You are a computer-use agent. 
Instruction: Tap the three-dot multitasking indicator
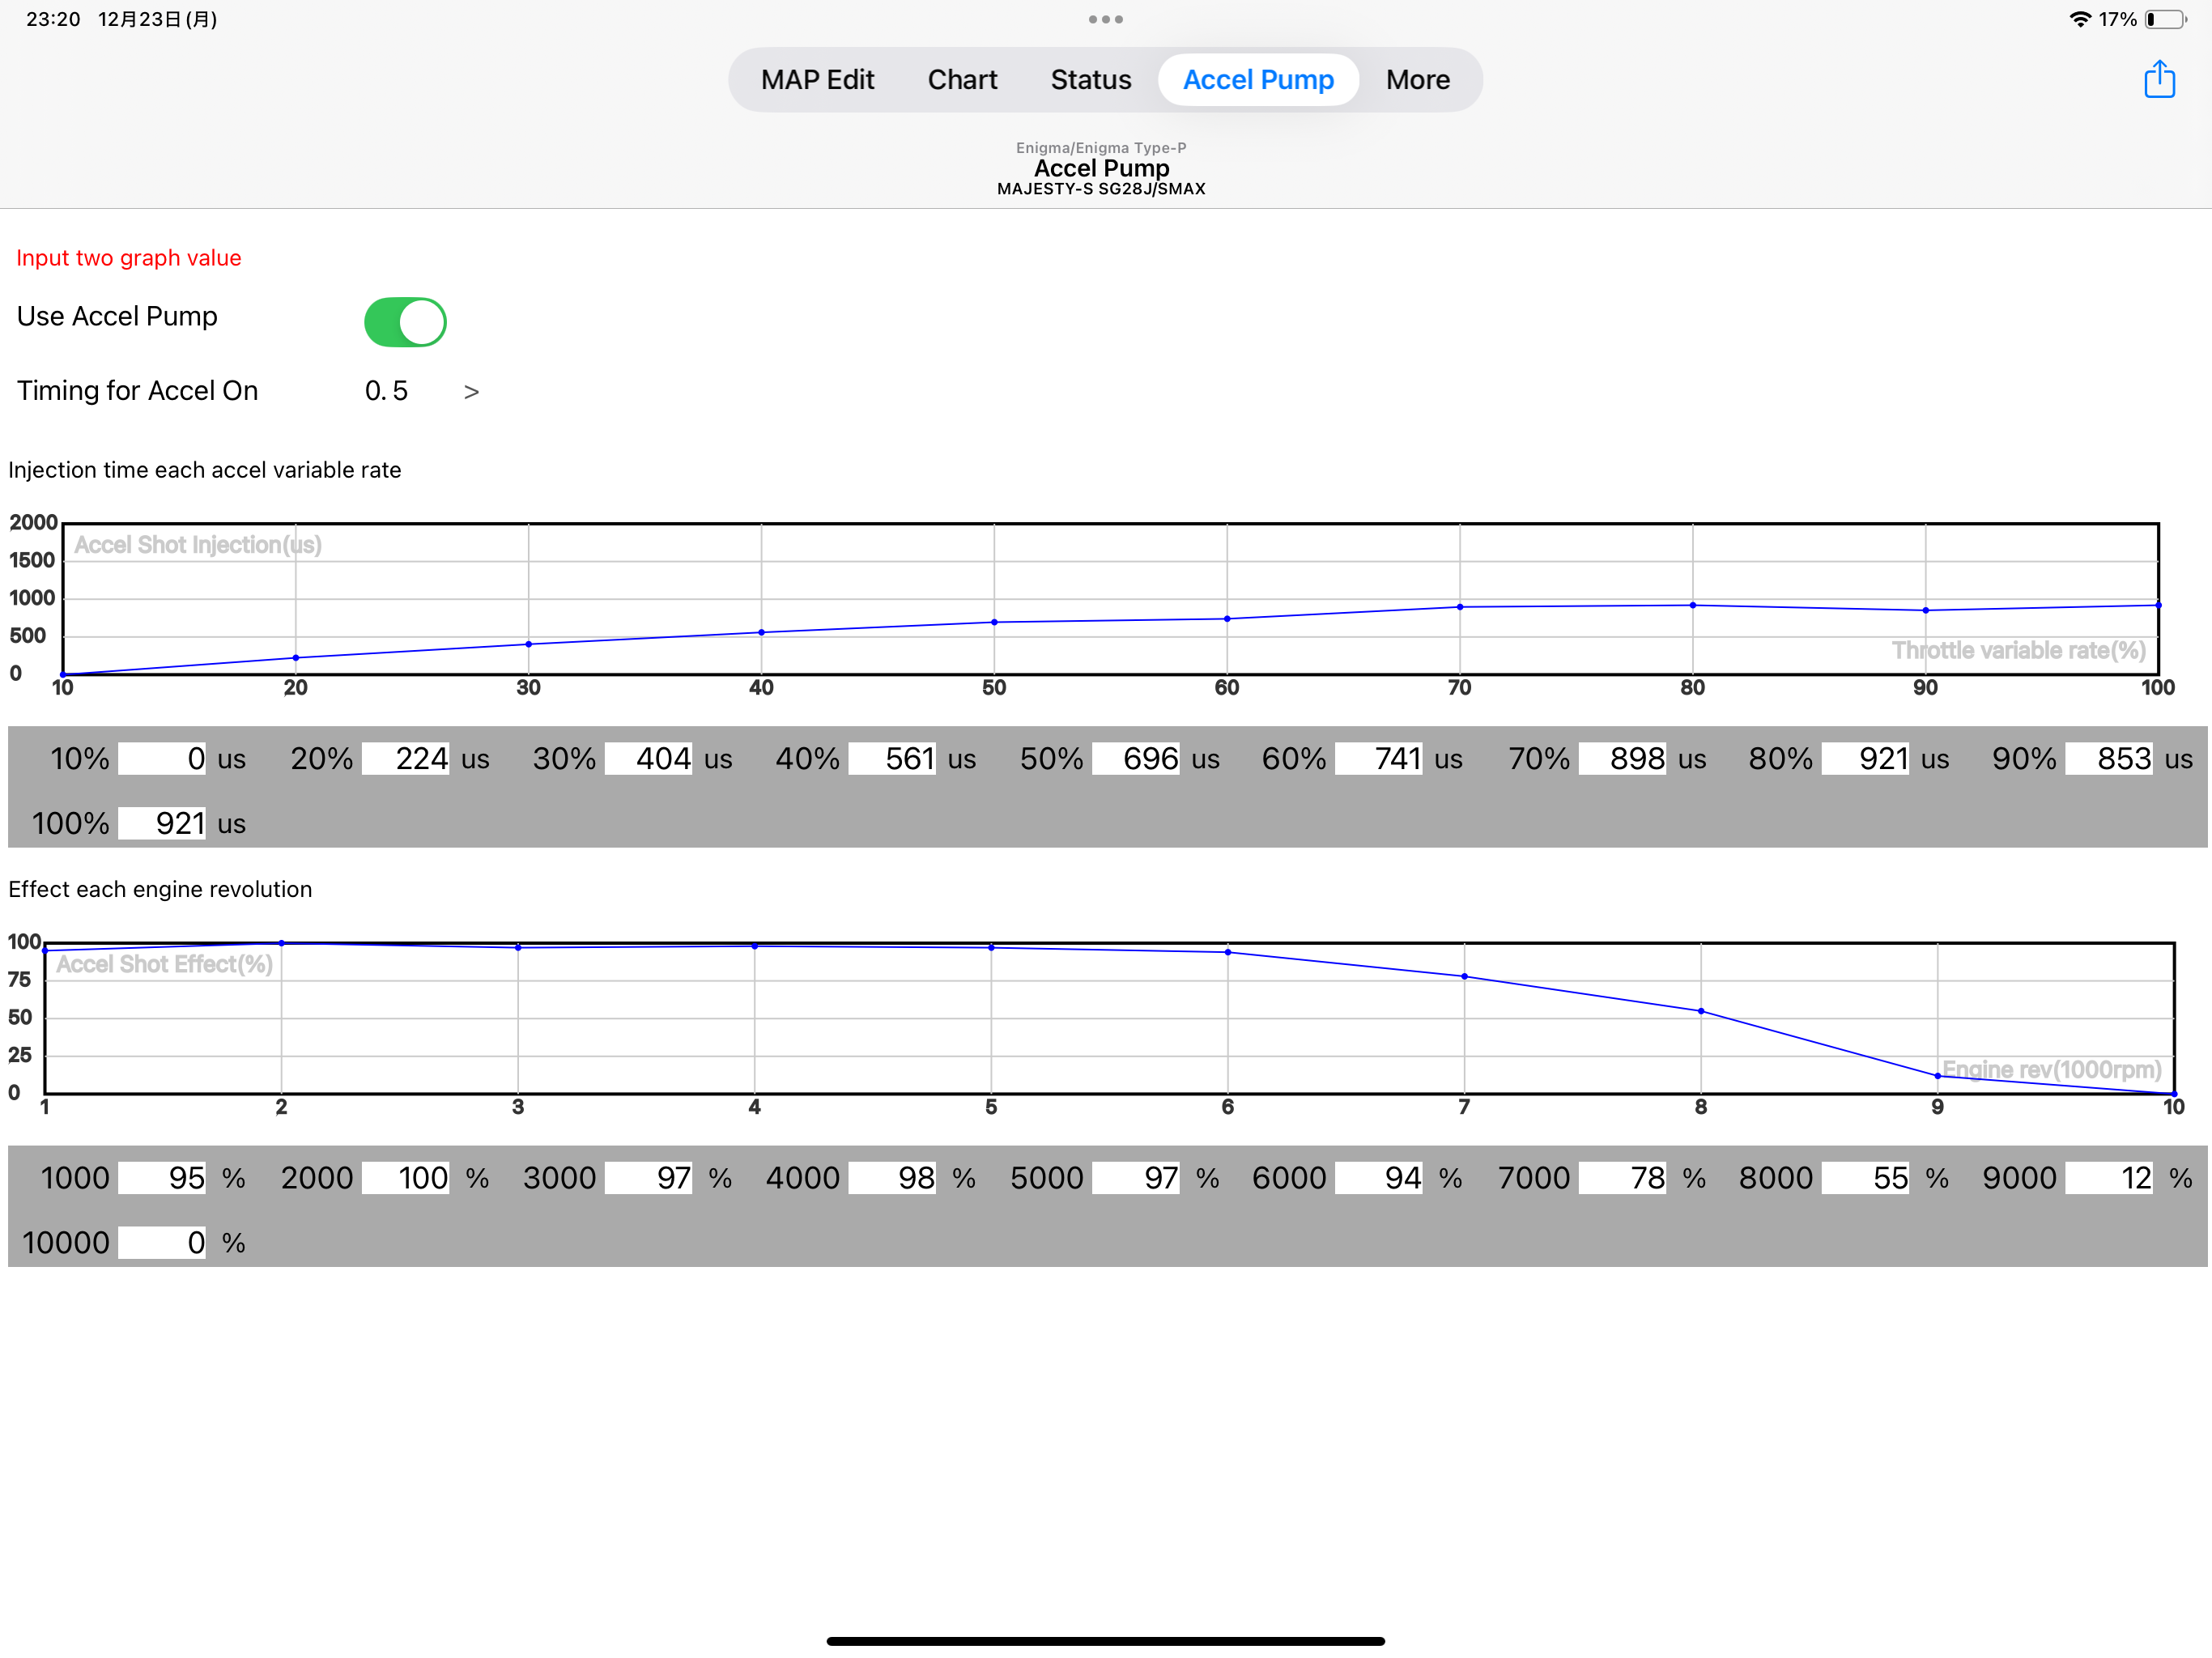pos(1105,19)
